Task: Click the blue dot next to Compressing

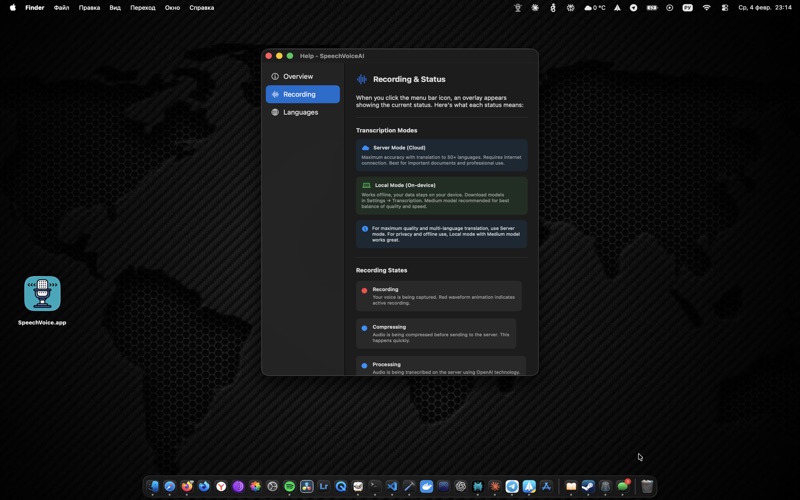Action: [364, 328]
